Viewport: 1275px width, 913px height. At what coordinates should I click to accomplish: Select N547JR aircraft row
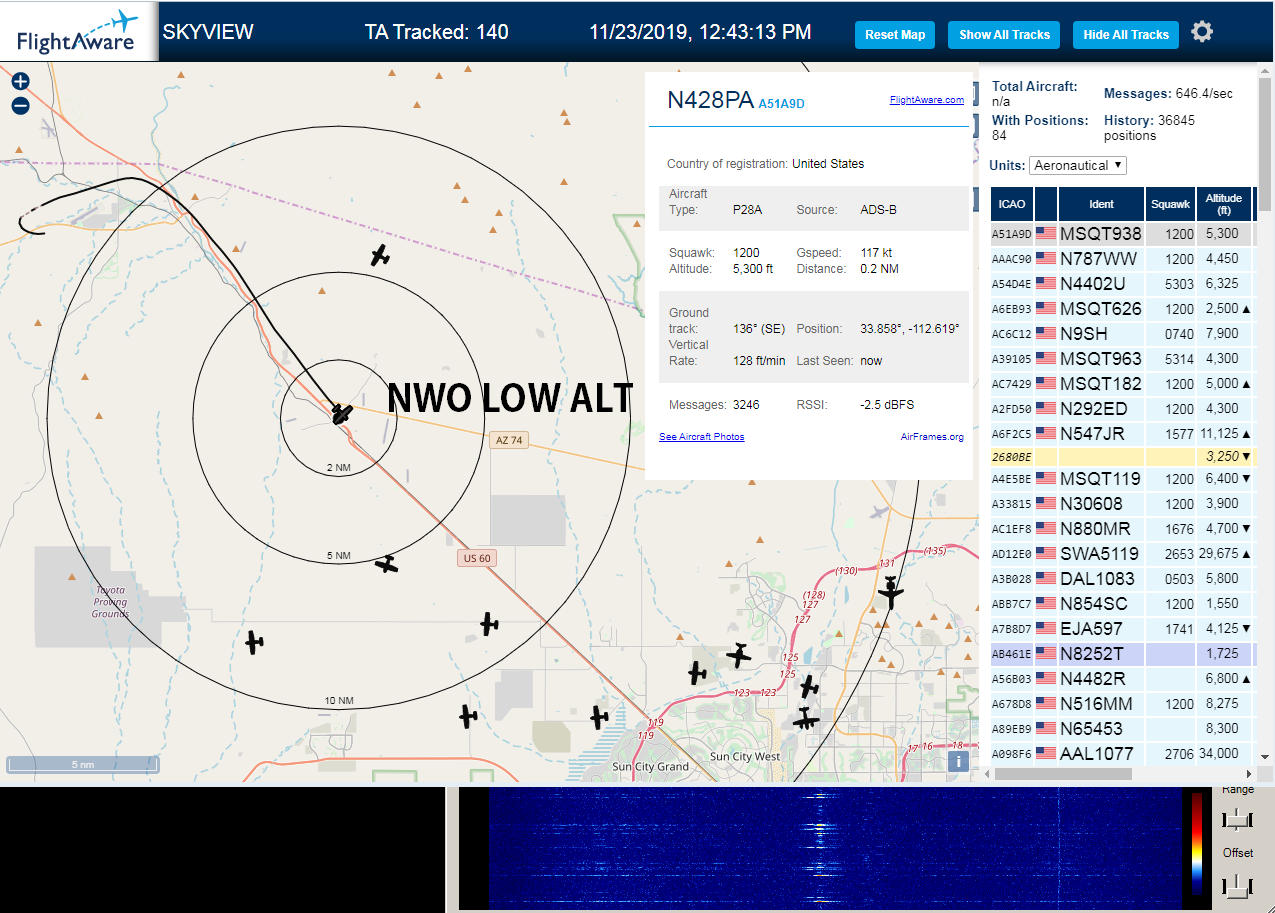(1122, 434)
